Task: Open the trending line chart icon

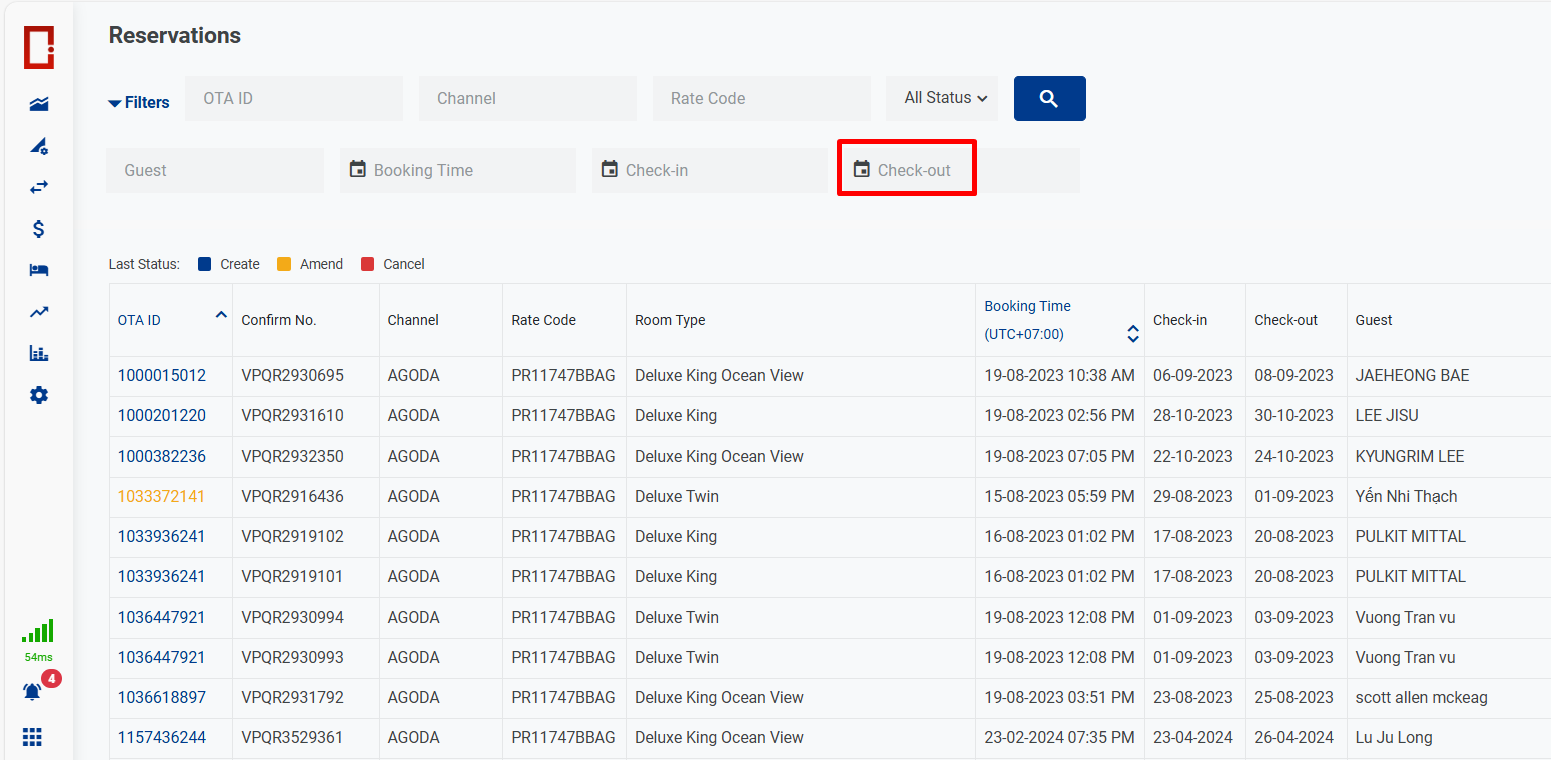Action: click(x=38, y=312)
